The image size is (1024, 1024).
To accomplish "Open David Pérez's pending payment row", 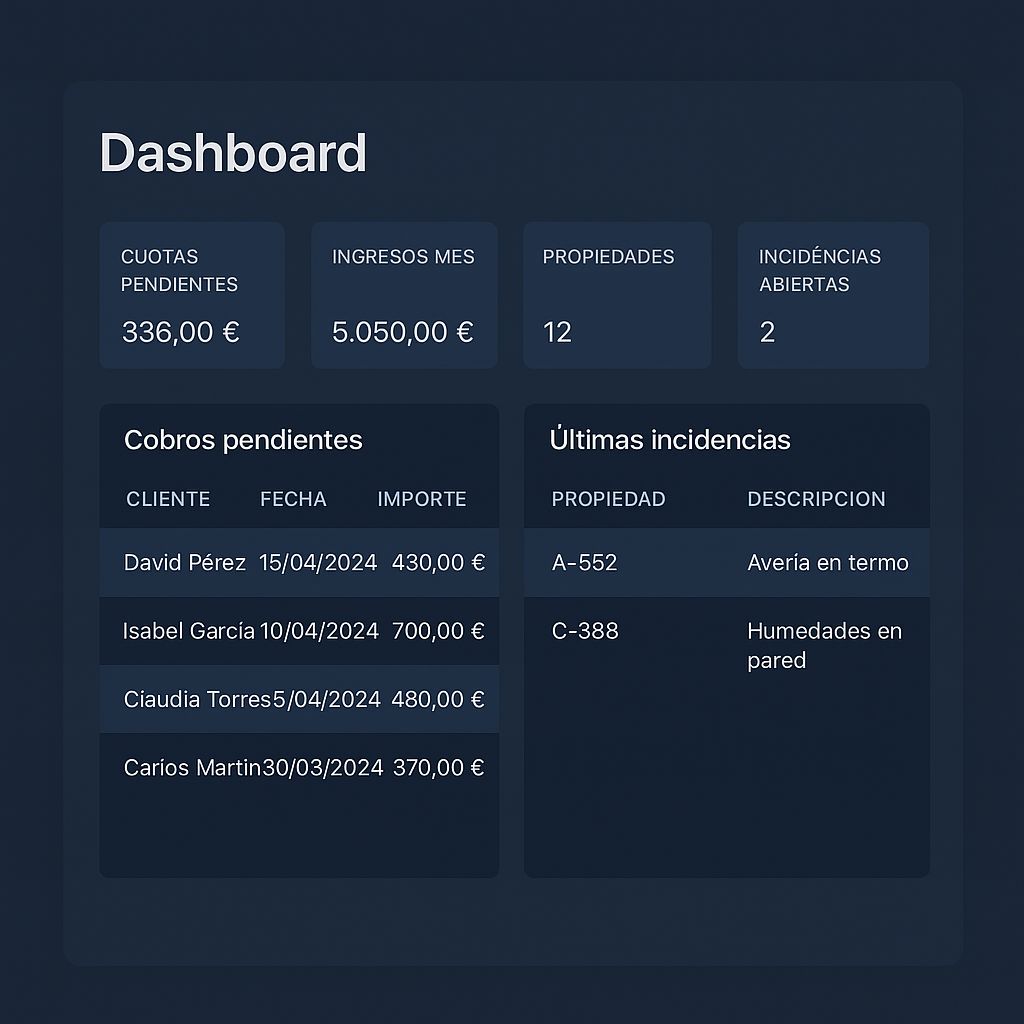I will [299, 563].
